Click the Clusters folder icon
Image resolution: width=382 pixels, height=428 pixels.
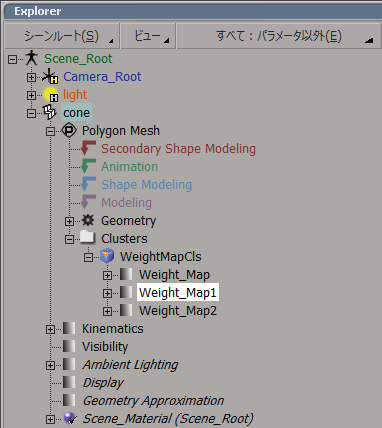(88, 238)
